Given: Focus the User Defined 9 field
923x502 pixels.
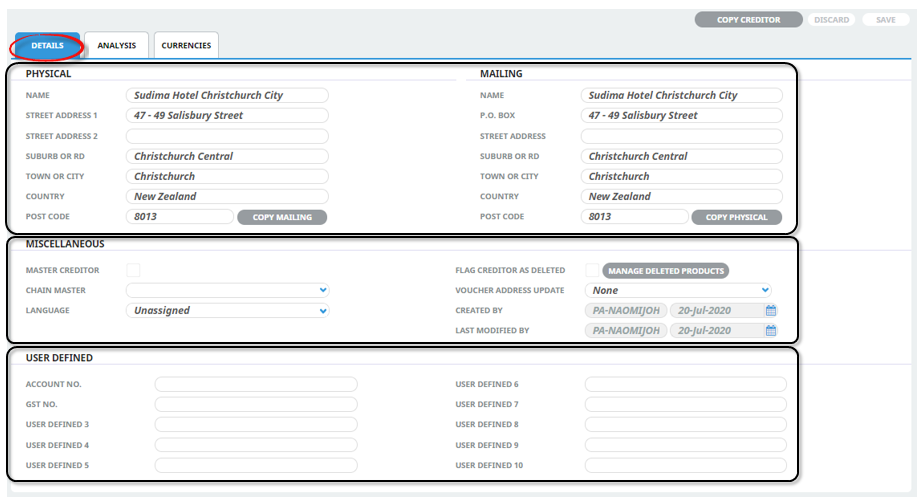Looking at the screenshot, I should 686,445.
